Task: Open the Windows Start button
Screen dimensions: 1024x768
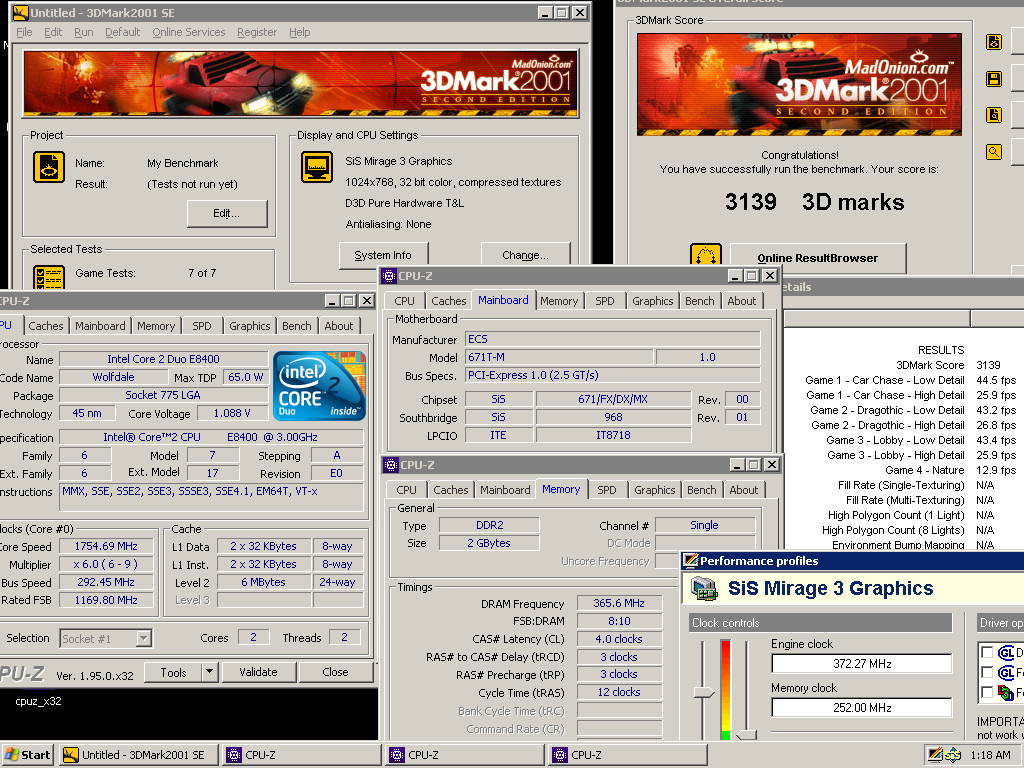Action: click(28, 755)
